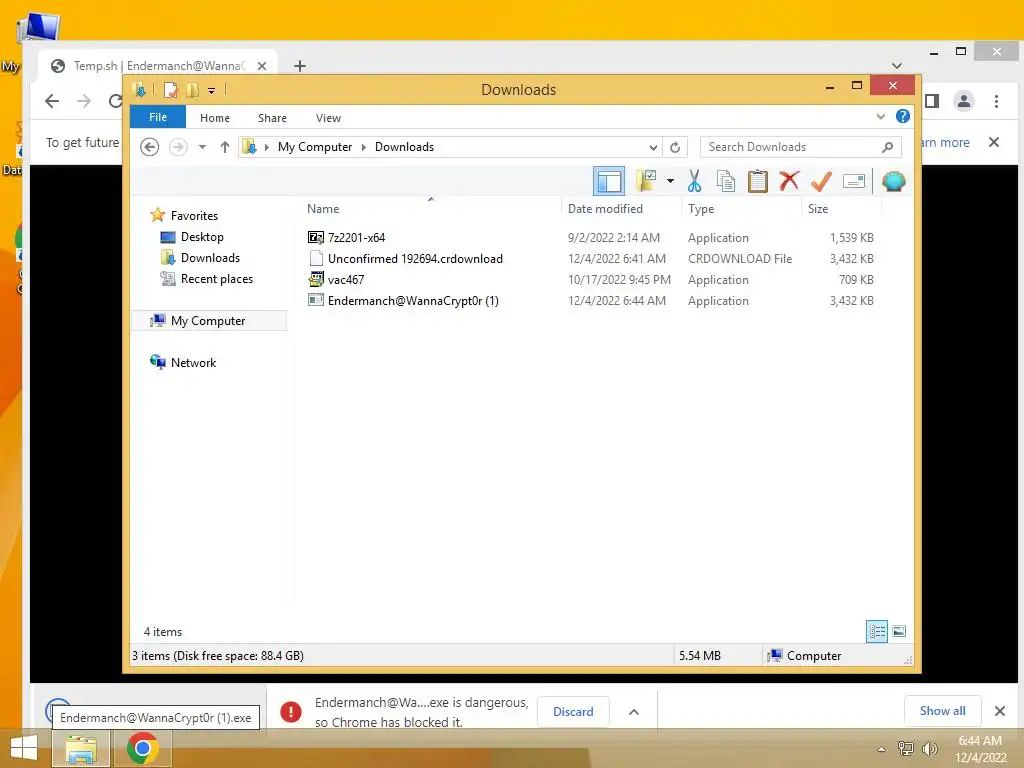This screenshot has width=1024, height=768.
Task: Sort by the Type column header
Action: click(741, 209)
